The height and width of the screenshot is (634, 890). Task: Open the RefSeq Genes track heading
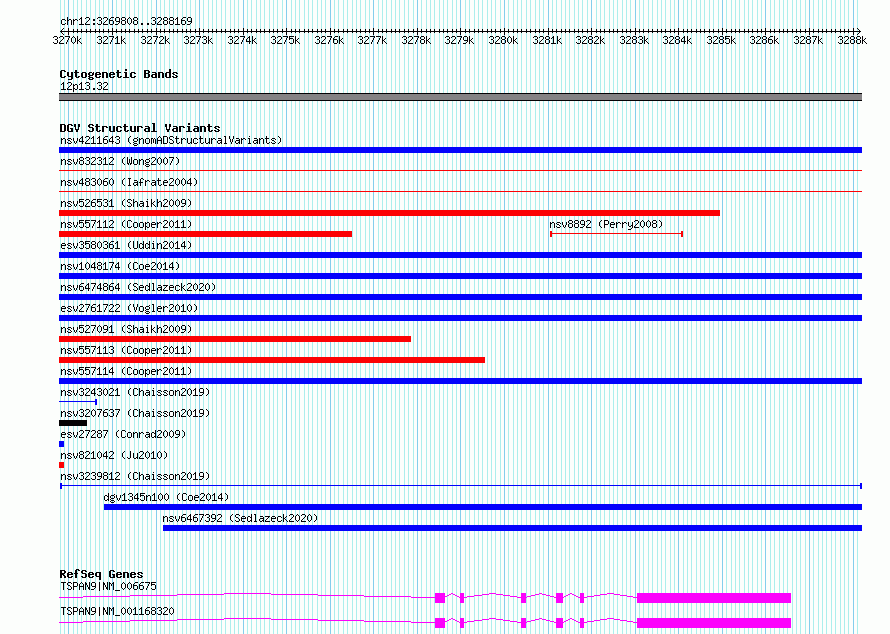pyautogui.click(x=101, y=574)
